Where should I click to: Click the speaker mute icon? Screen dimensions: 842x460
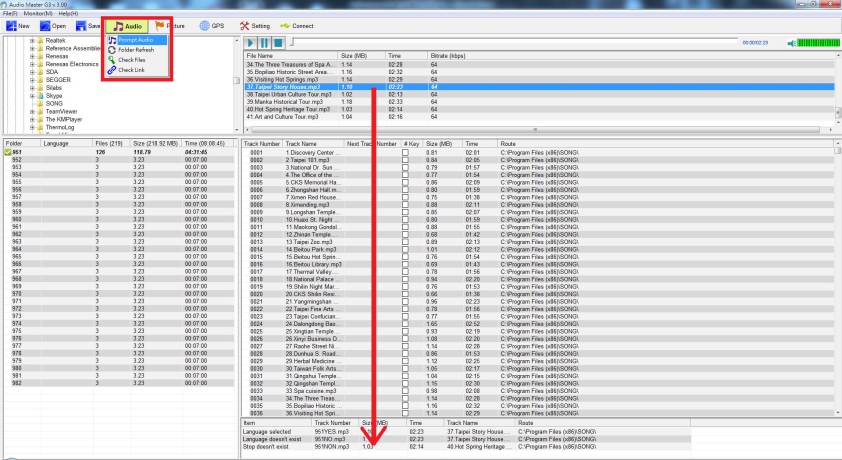(x=792, y=43)
